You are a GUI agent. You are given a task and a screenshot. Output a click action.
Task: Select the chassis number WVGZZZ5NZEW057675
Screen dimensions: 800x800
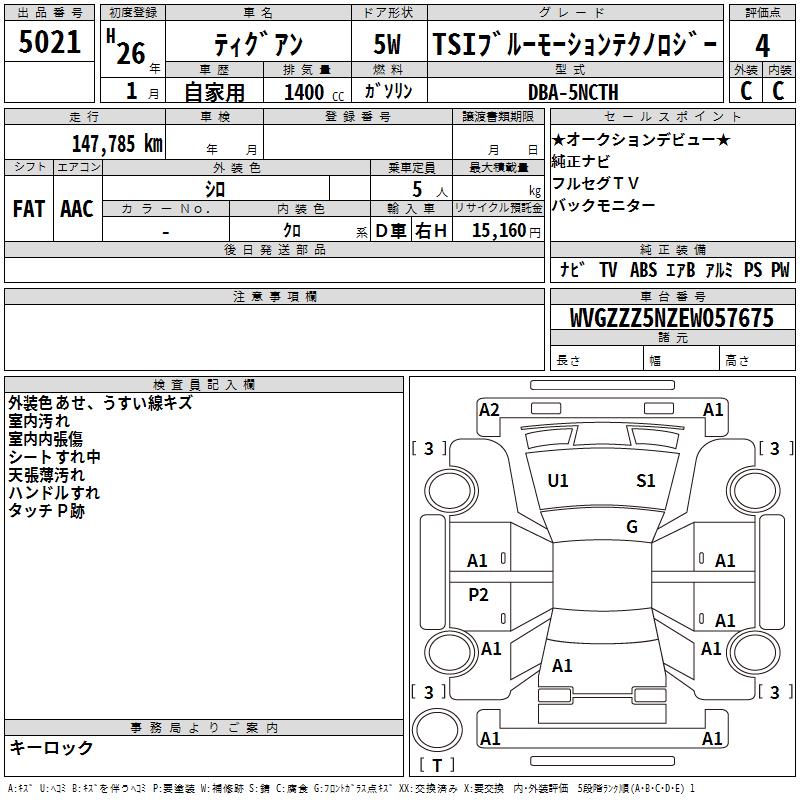pos(672,318)
